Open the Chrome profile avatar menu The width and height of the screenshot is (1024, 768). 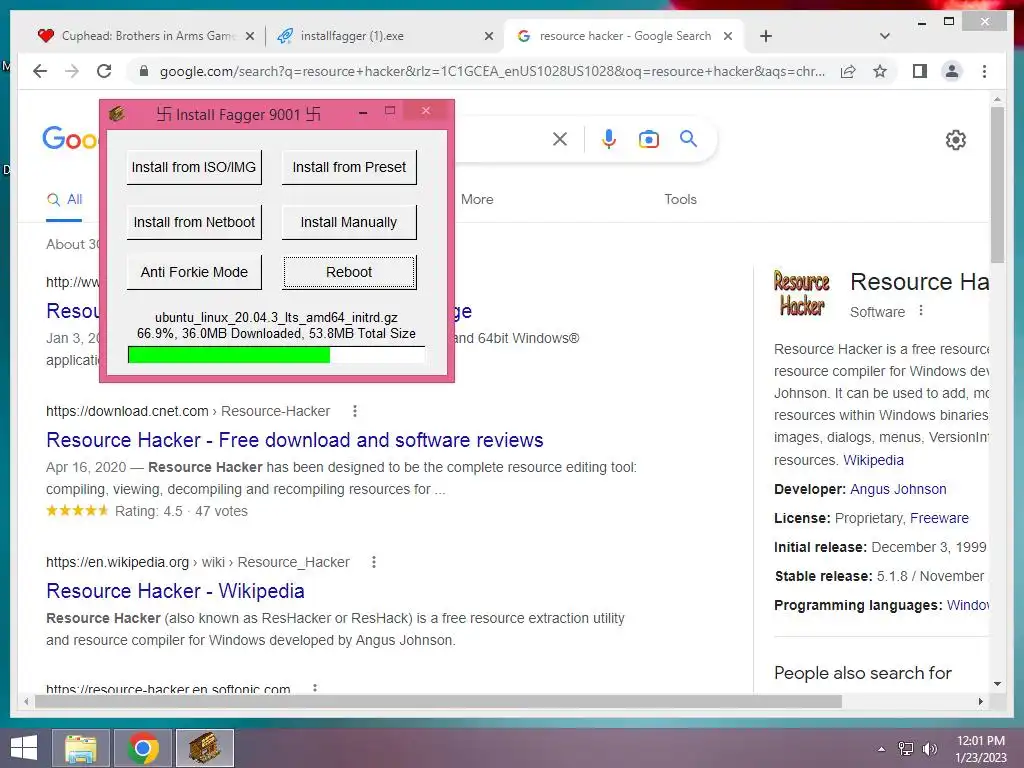point(952,71)
